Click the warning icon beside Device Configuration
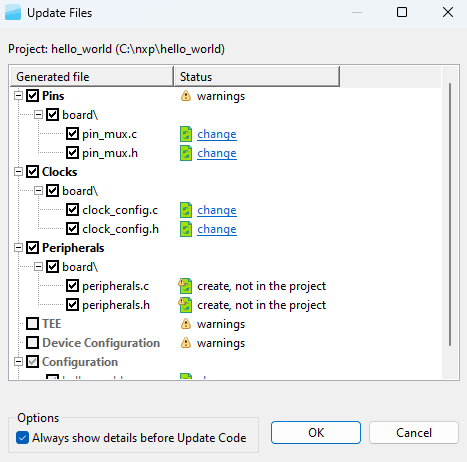 pos(186,343)
